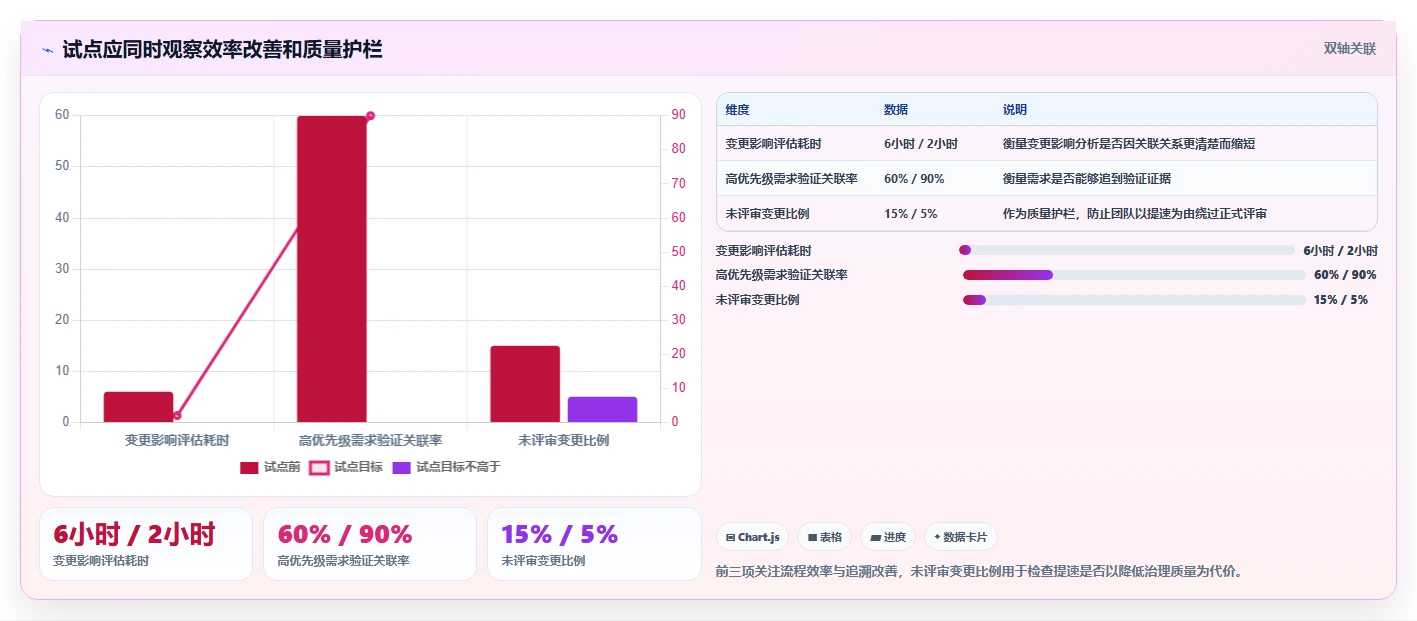This screenshot has width=1417, height=621.
Task: Click the 未评审变更比例 progress bar
Action: pyautogui.click(x=1134, y=300)
